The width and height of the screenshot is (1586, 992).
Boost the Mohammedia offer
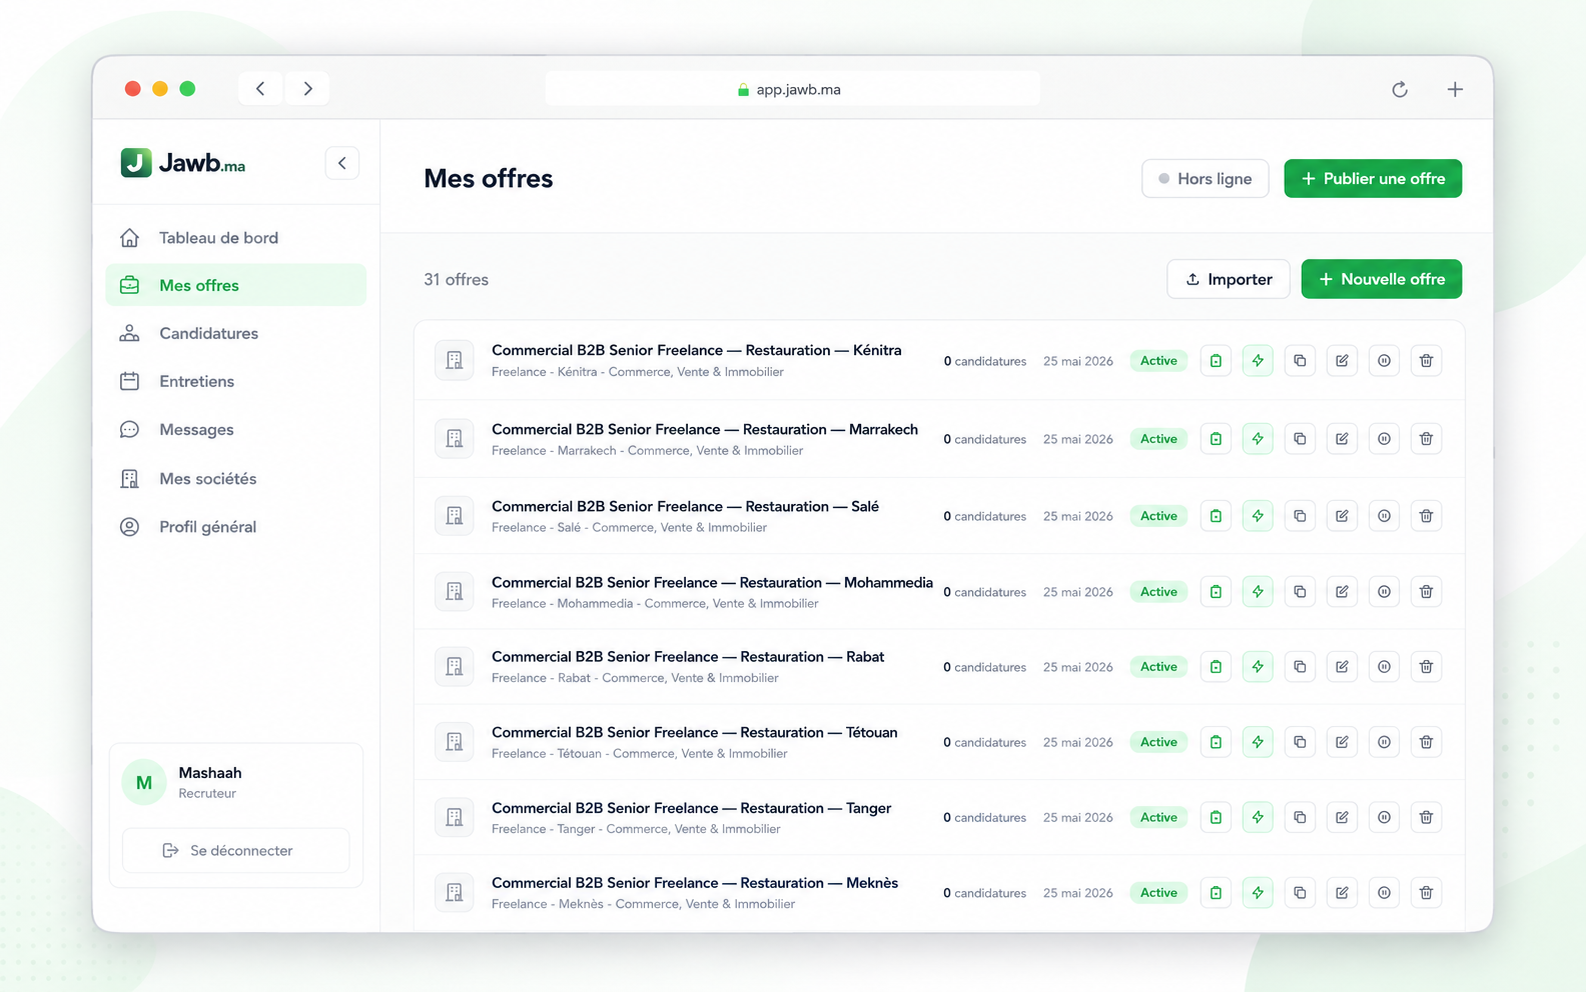(1258, 592)
